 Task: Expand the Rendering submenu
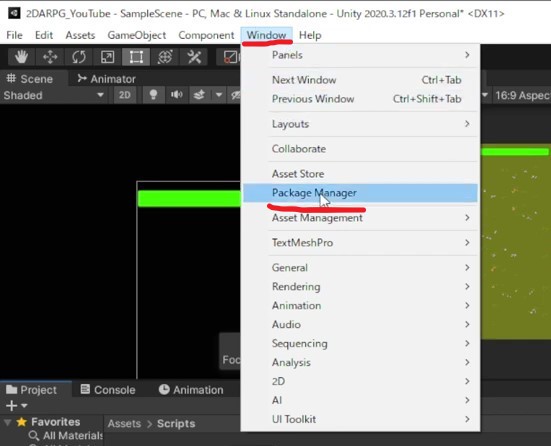360,287
